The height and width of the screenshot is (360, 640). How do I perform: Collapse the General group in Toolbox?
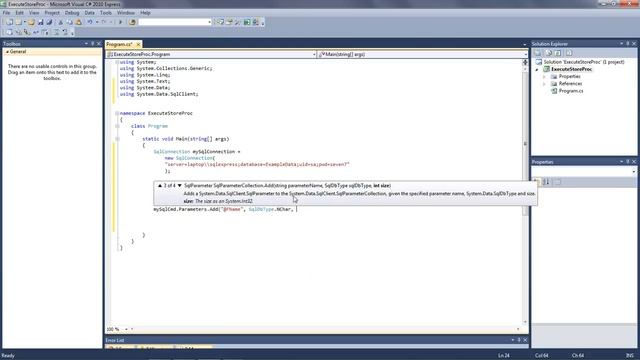[7, 52]
